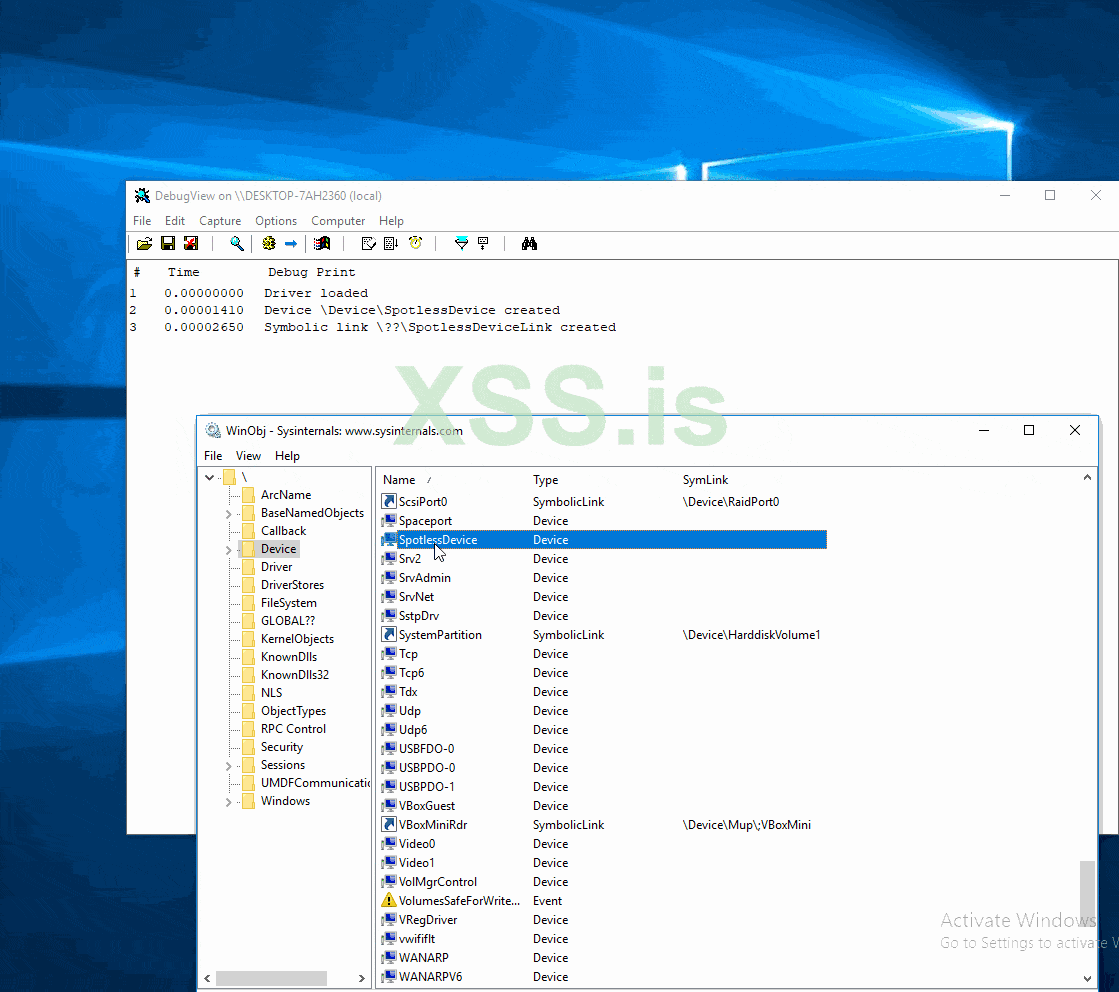The image size is (1119, 992).
Task: Open the Computer menu in DebugView
Action: point(338,221)
